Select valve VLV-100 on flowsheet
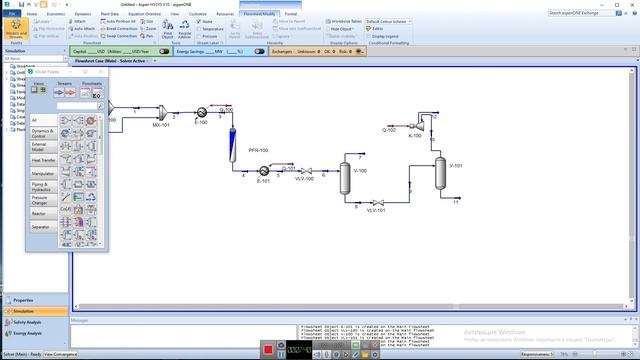Viewport: 640px width, 360px height. coord(306,171)
